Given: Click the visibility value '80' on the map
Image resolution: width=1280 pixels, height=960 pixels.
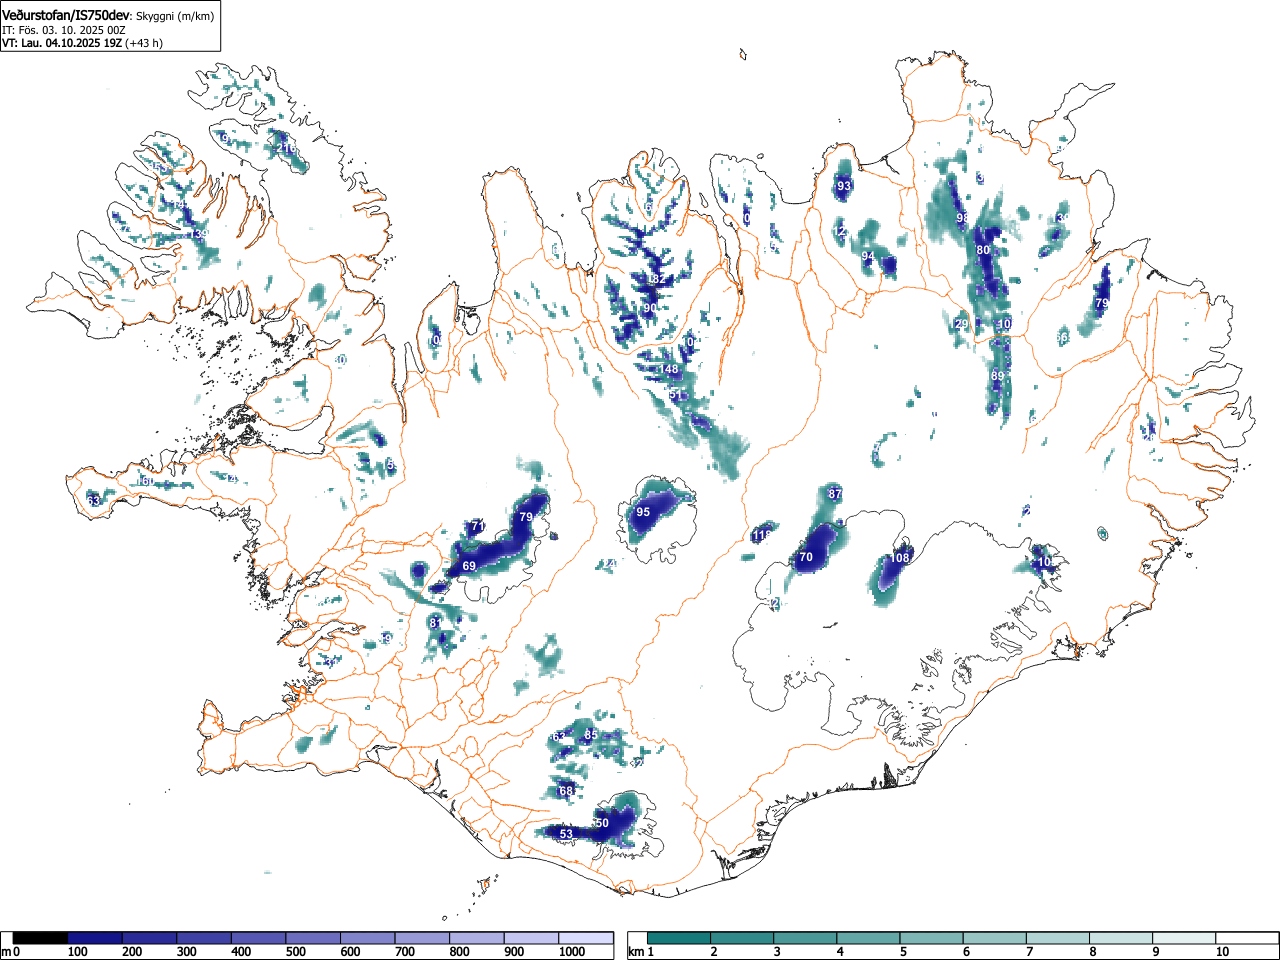Looking at the screenshot, I should (983, 250).
